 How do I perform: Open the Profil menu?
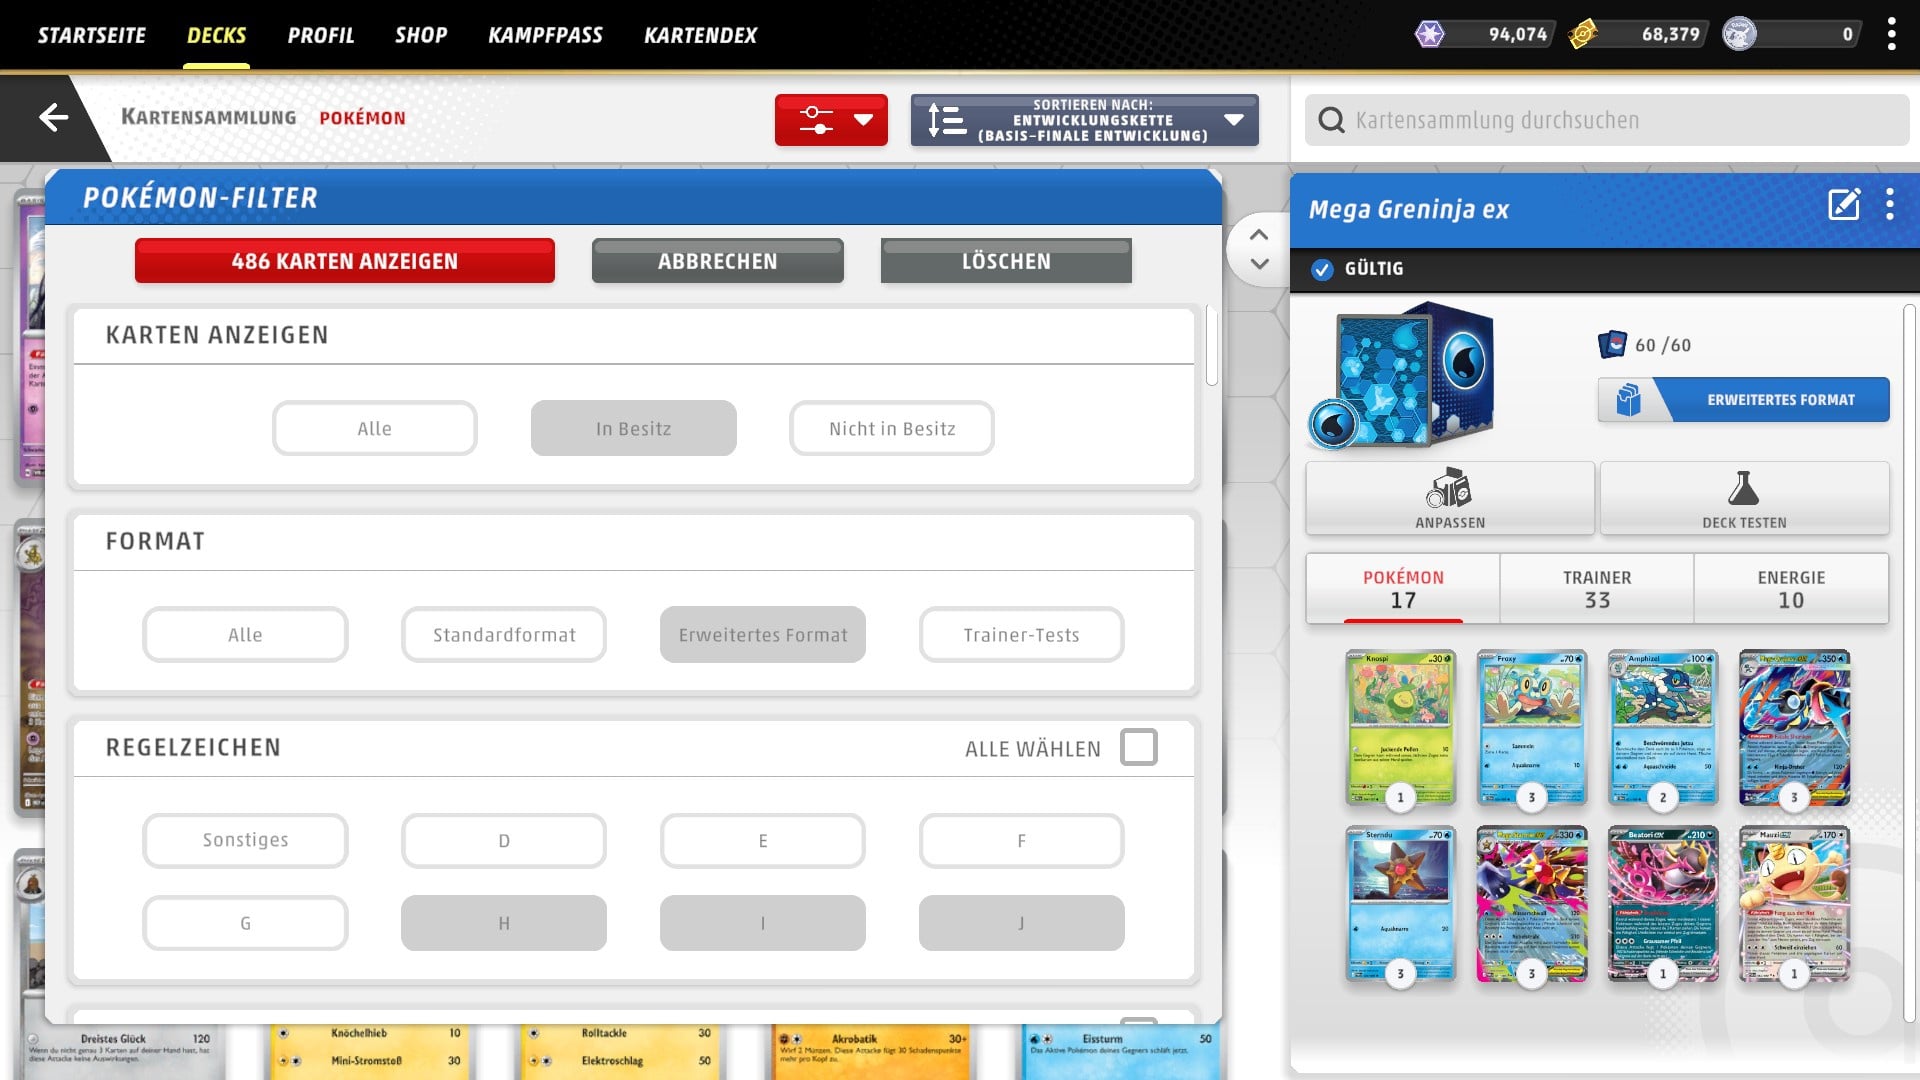pyautogui.click(x=320, y=35)
